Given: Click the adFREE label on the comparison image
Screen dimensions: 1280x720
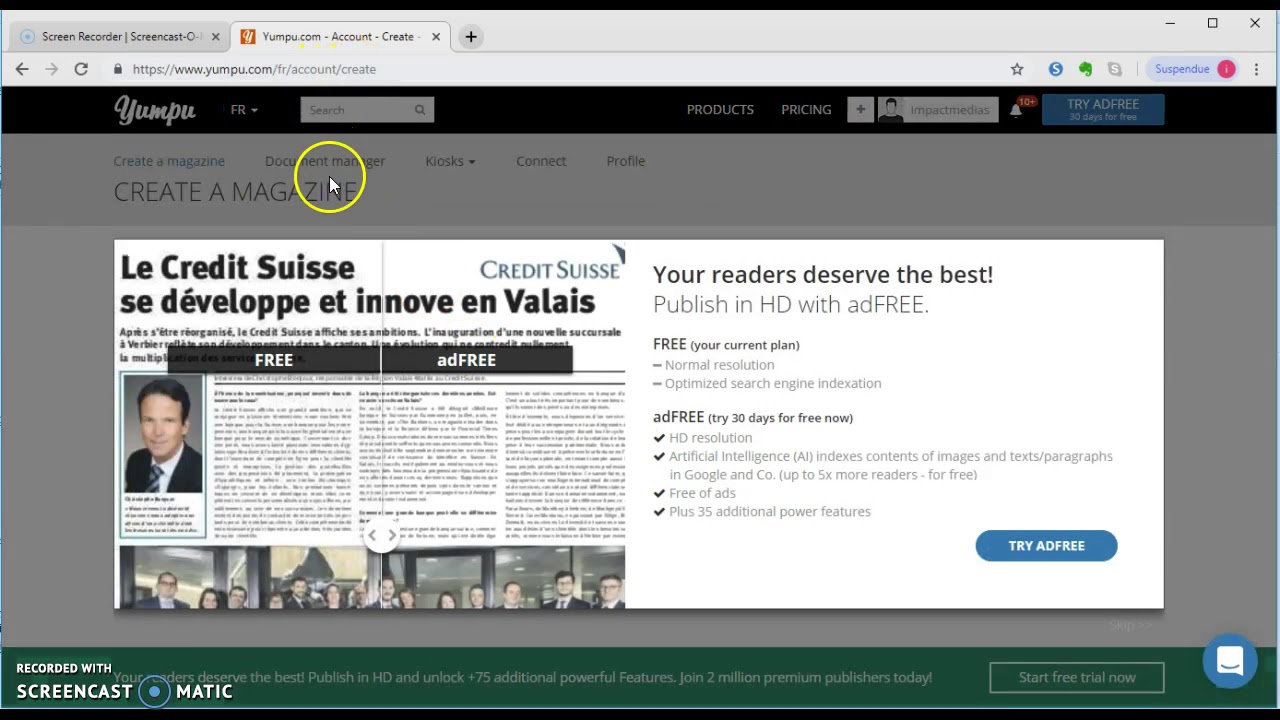Looking at the screenshot, I should pos(466,360).
